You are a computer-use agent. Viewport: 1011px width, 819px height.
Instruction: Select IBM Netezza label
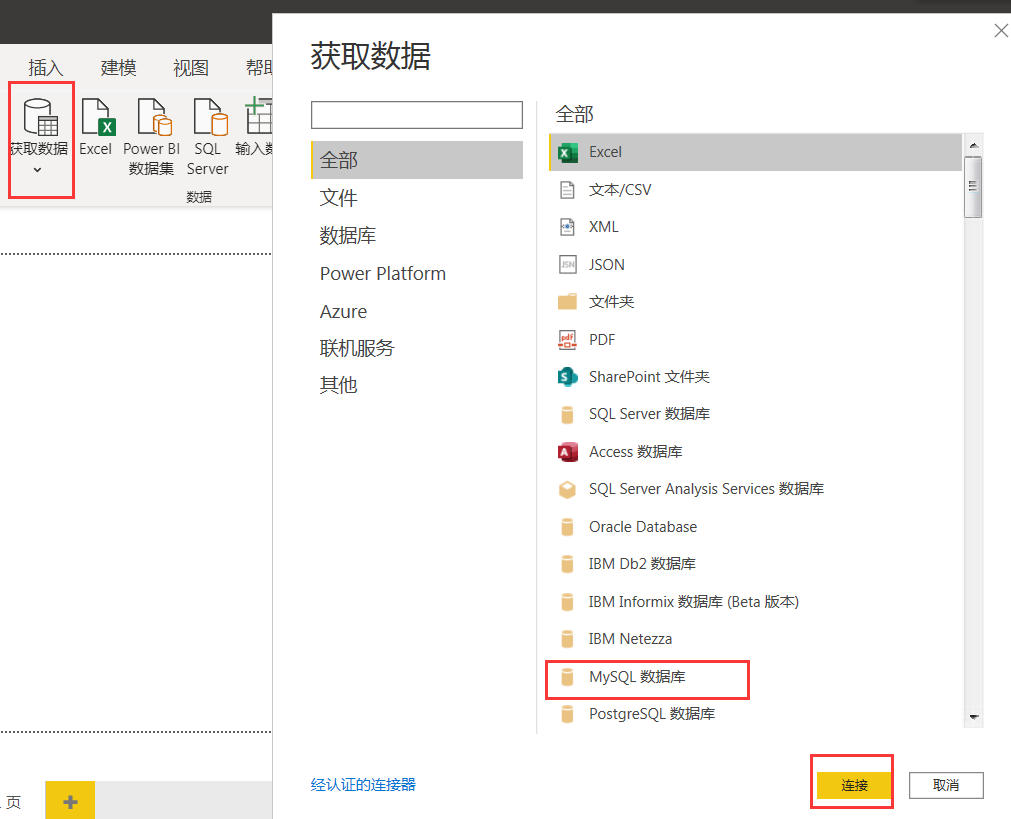631,639
